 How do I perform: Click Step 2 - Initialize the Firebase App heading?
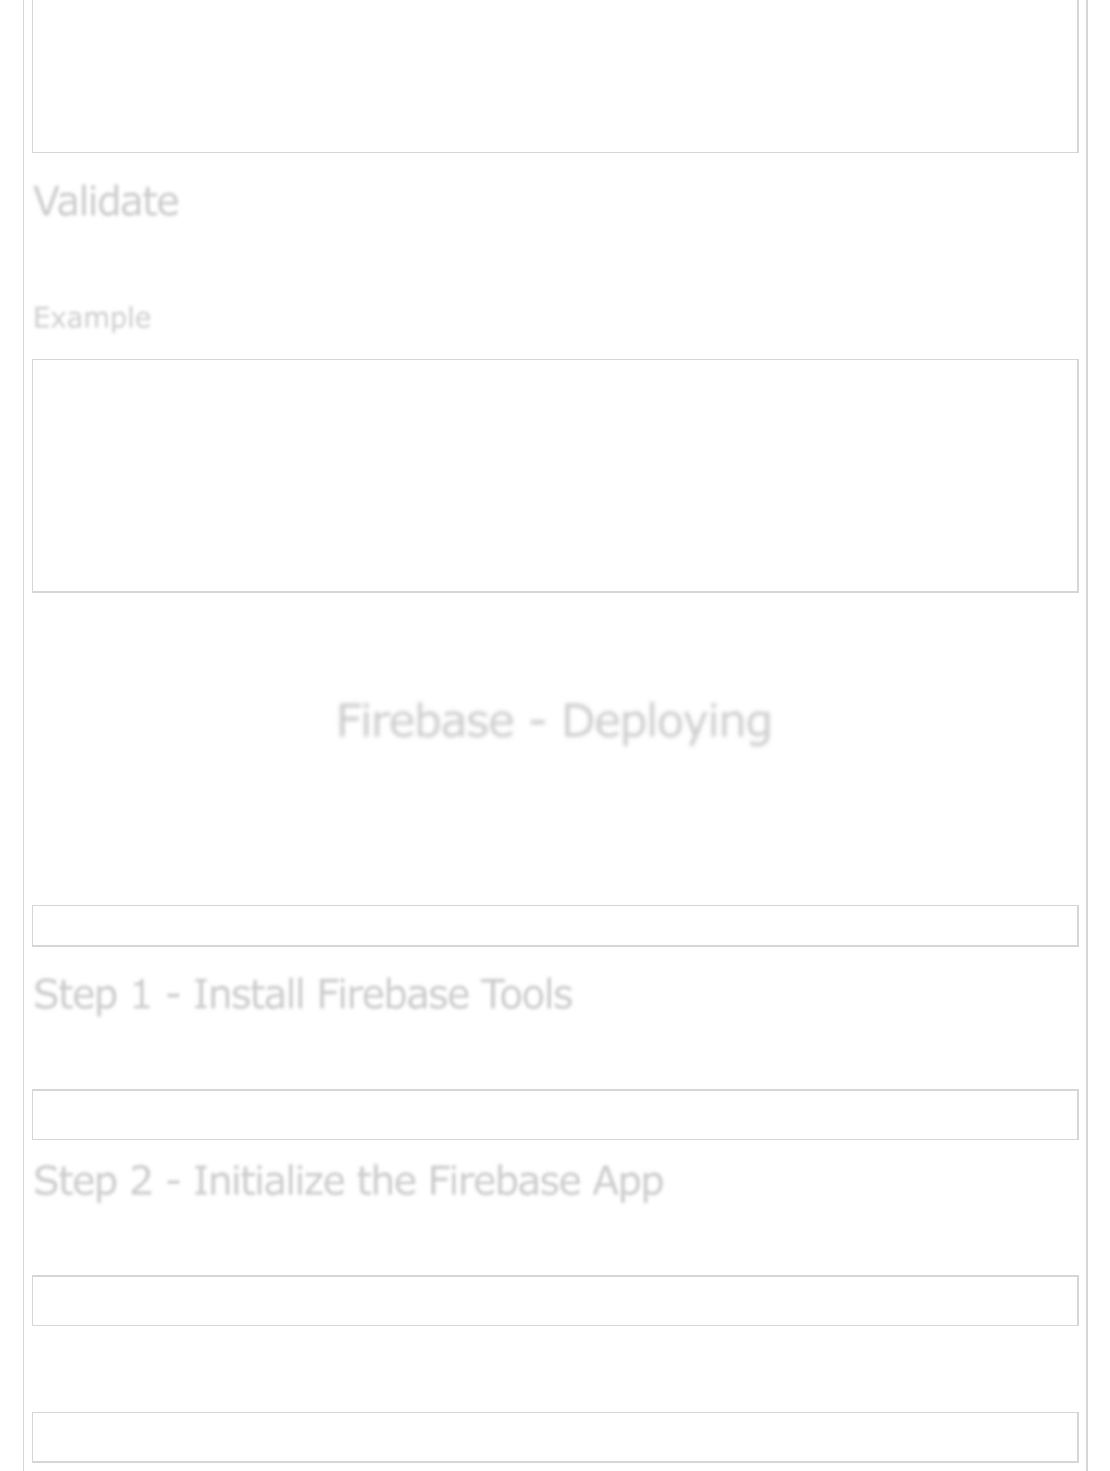[x=348, y=1181]
